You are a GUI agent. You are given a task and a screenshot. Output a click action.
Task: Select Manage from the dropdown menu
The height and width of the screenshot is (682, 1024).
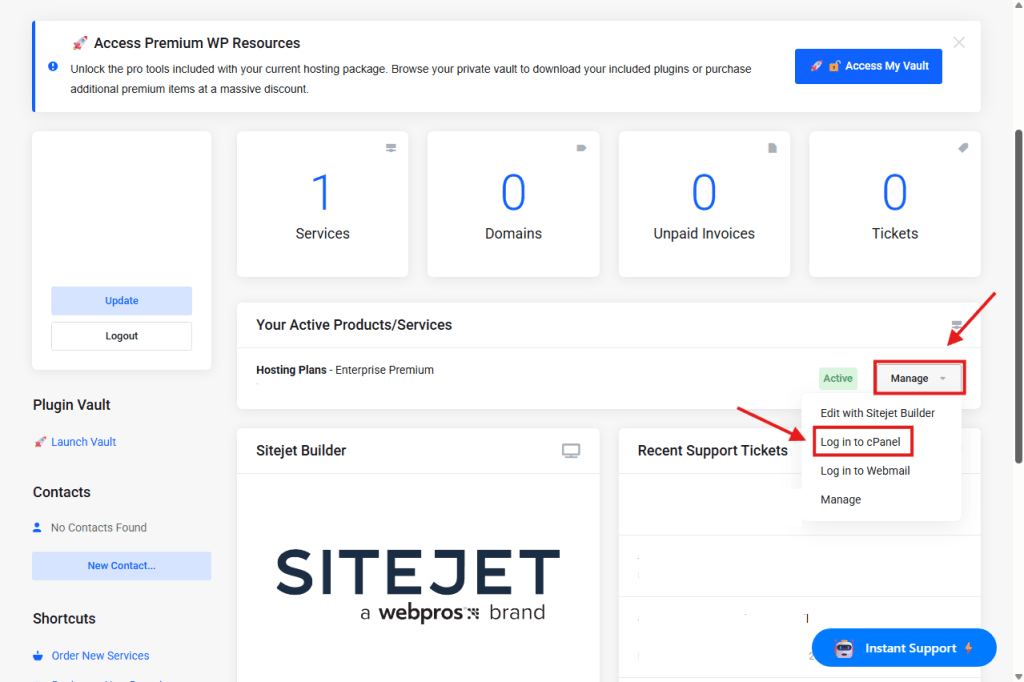pyautogui.click(x=840, y=500)
